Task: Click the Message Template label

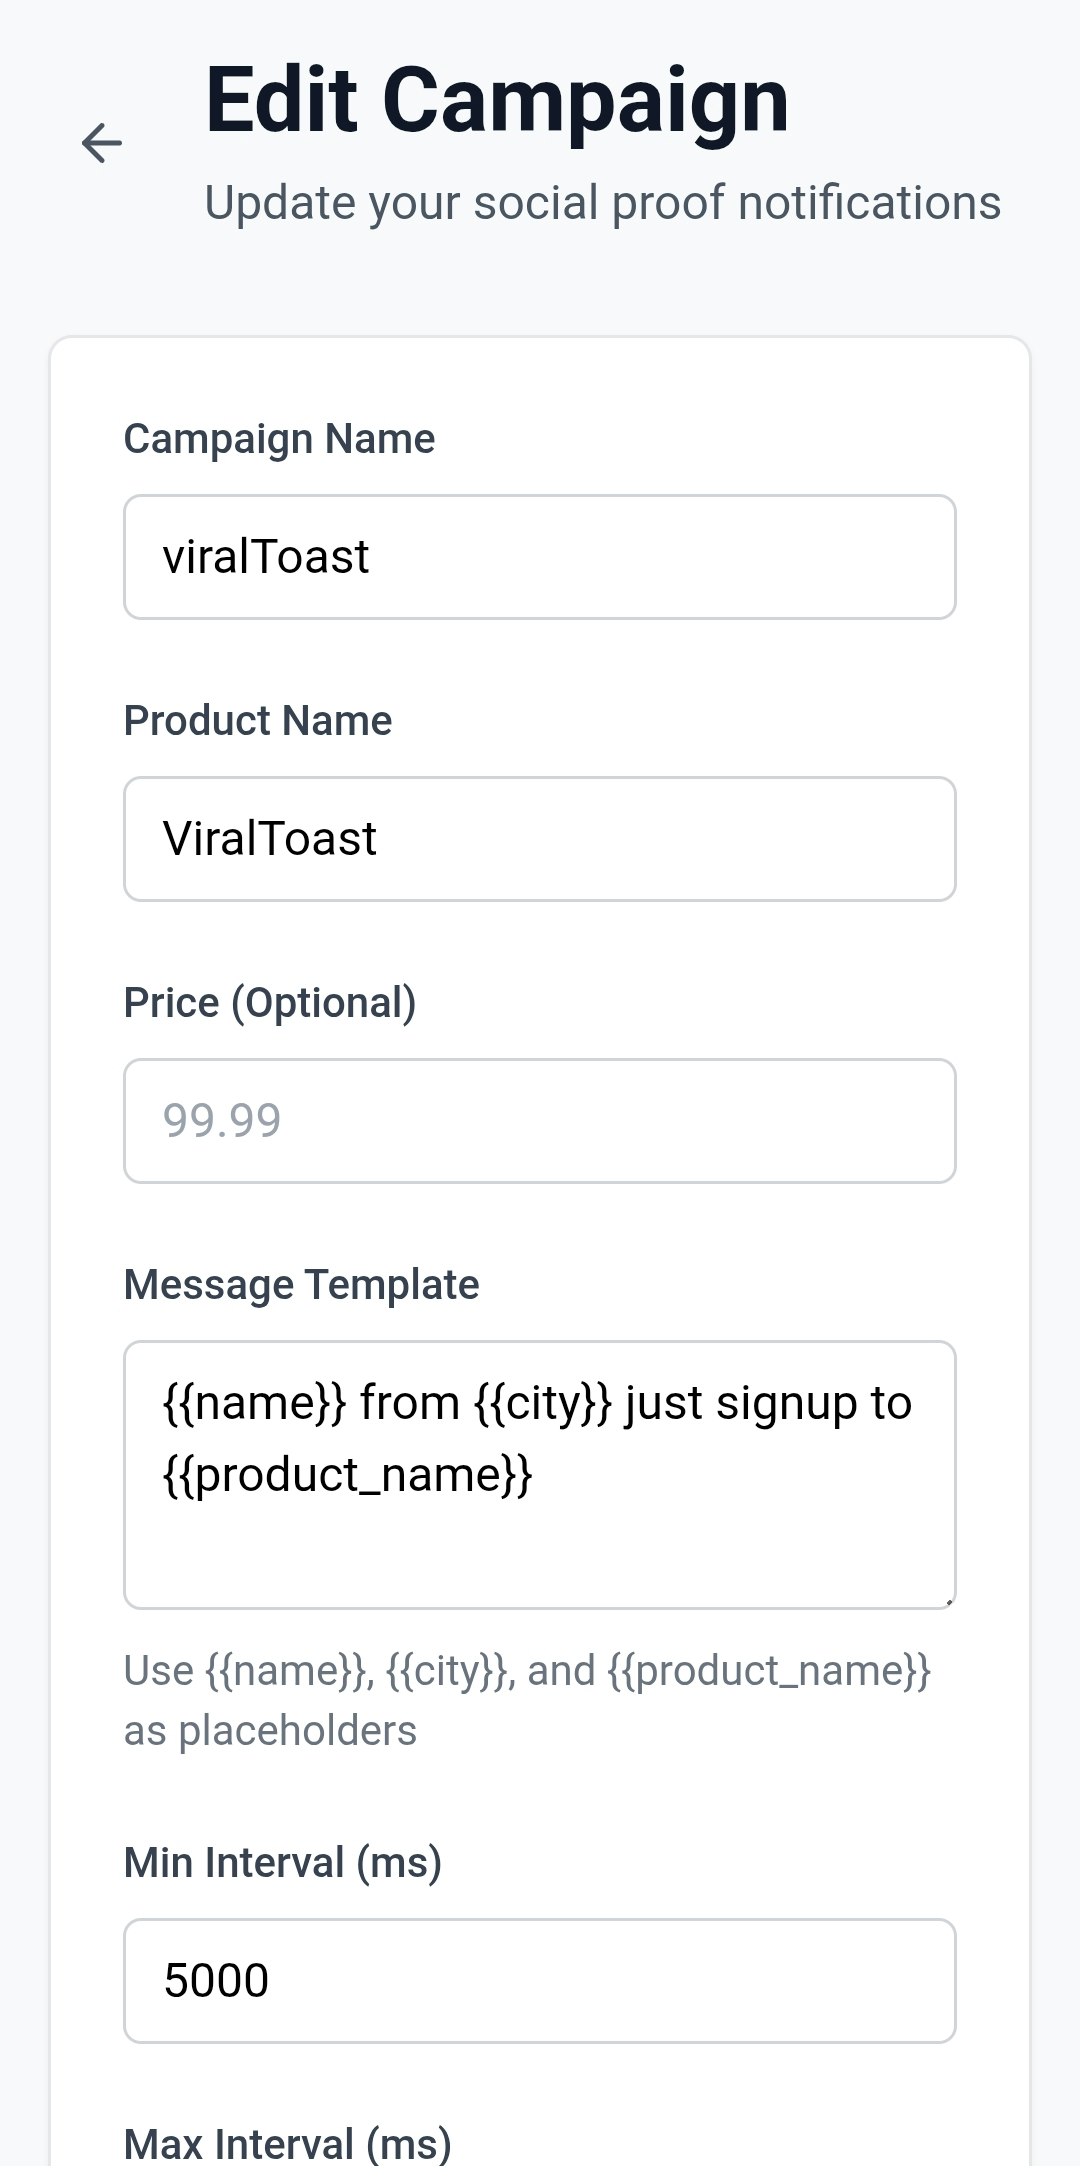Action: tap(301, 1283)
